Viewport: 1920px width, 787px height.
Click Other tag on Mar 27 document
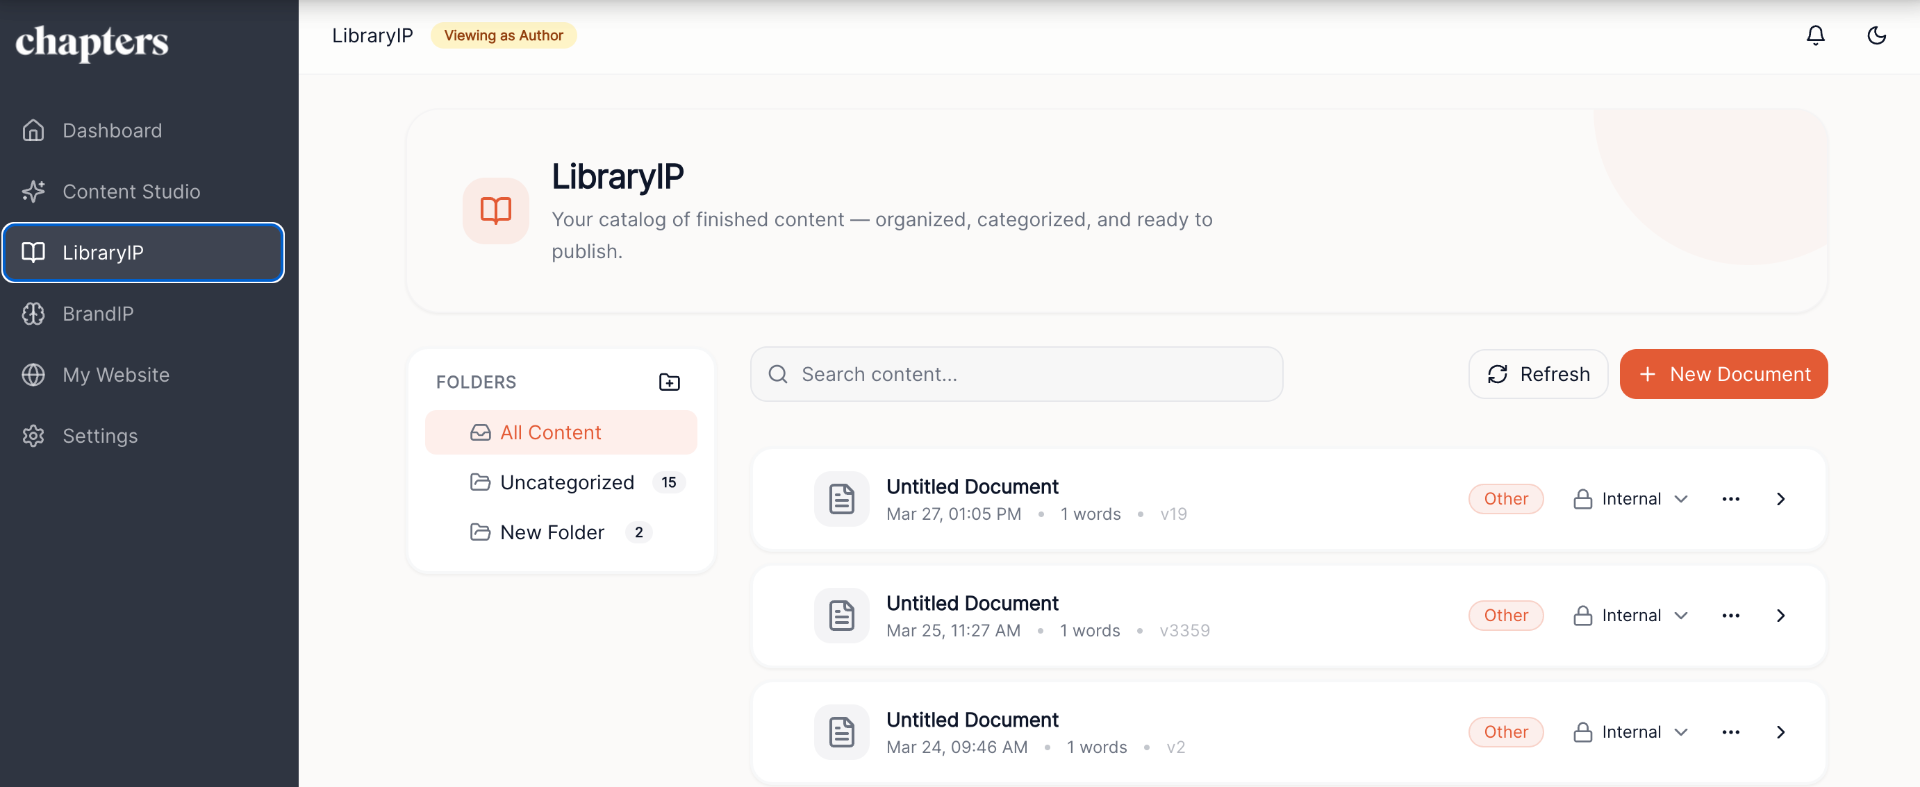pyautogui.click(x=1506, y=498)
